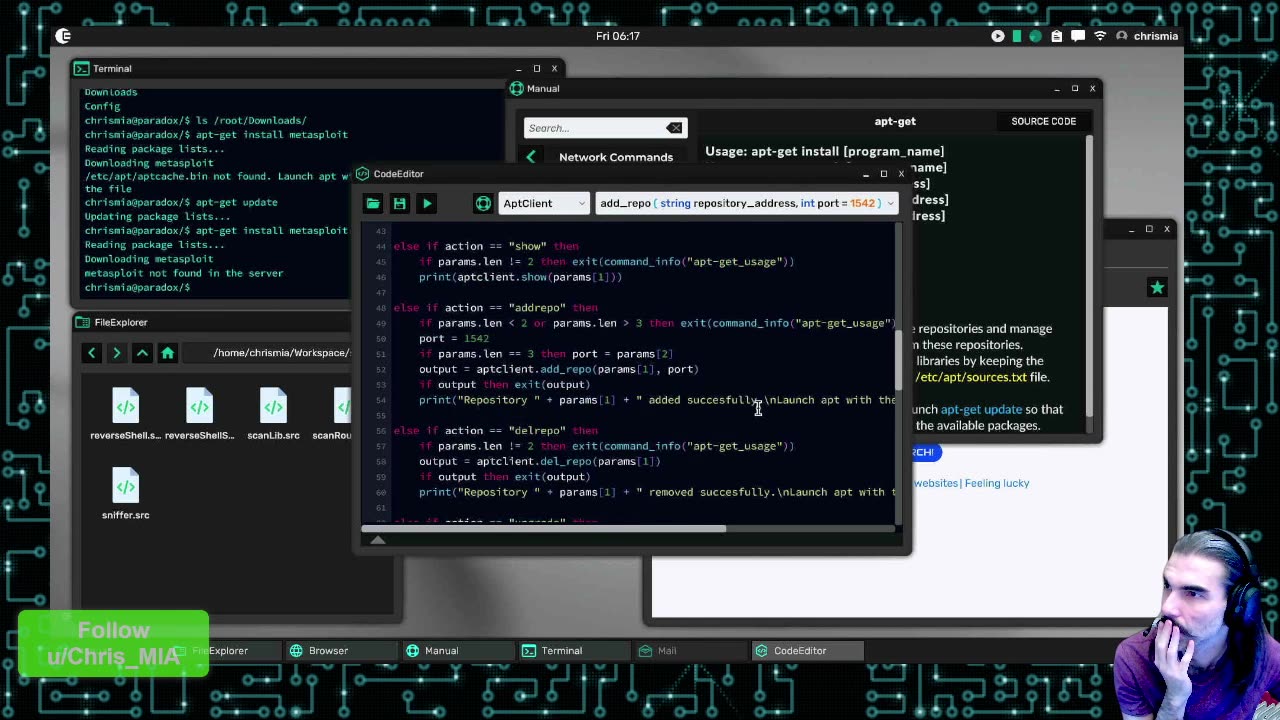Go back in Manual navigation
This screenshot has width=1280, height=720.
coord(531,157)
